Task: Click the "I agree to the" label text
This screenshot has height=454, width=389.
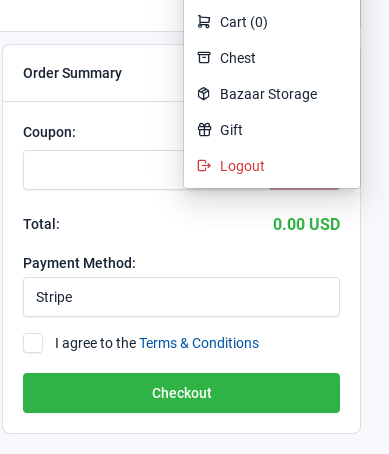Action: tap(96, 343)
